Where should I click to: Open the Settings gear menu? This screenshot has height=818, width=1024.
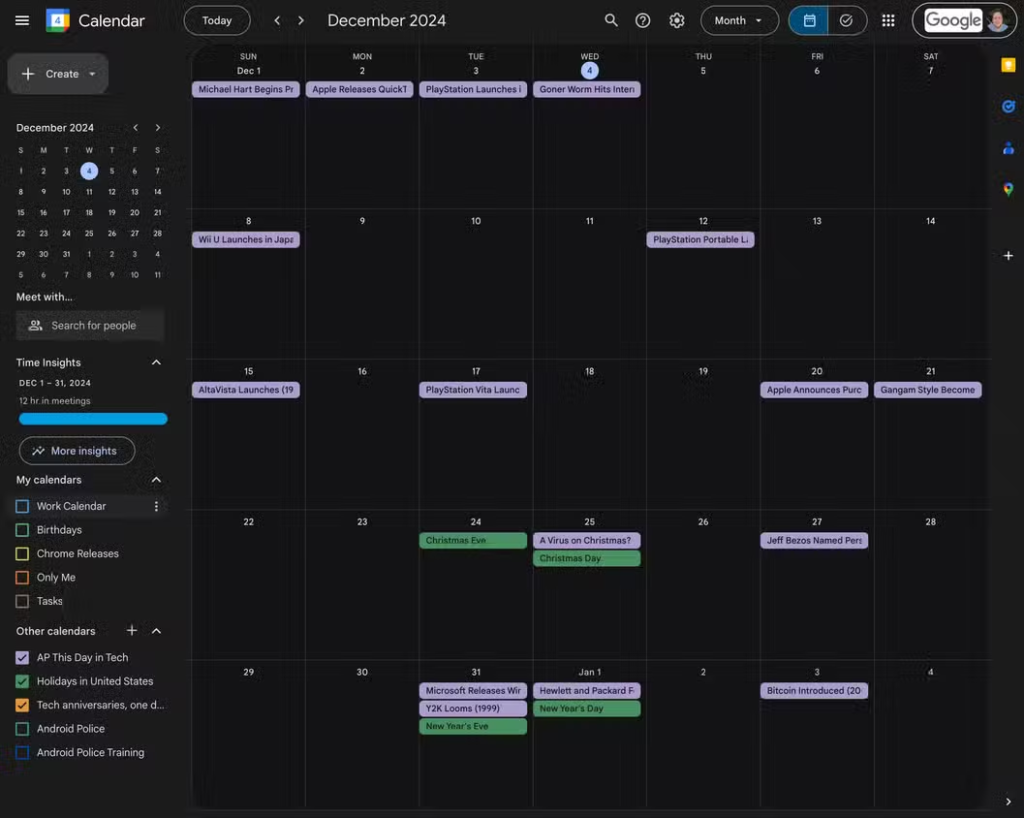(x=677, y=21)
